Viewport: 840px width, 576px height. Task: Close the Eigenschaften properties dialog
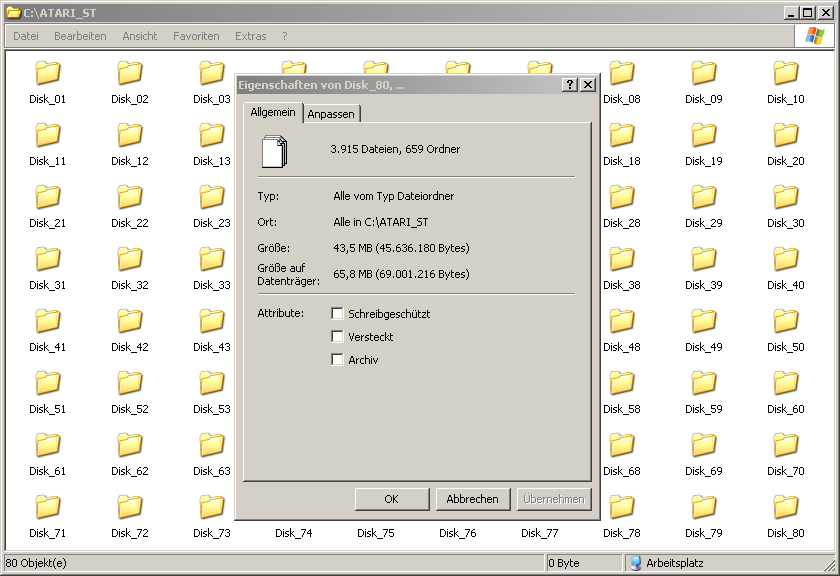[x=588, y=85]
